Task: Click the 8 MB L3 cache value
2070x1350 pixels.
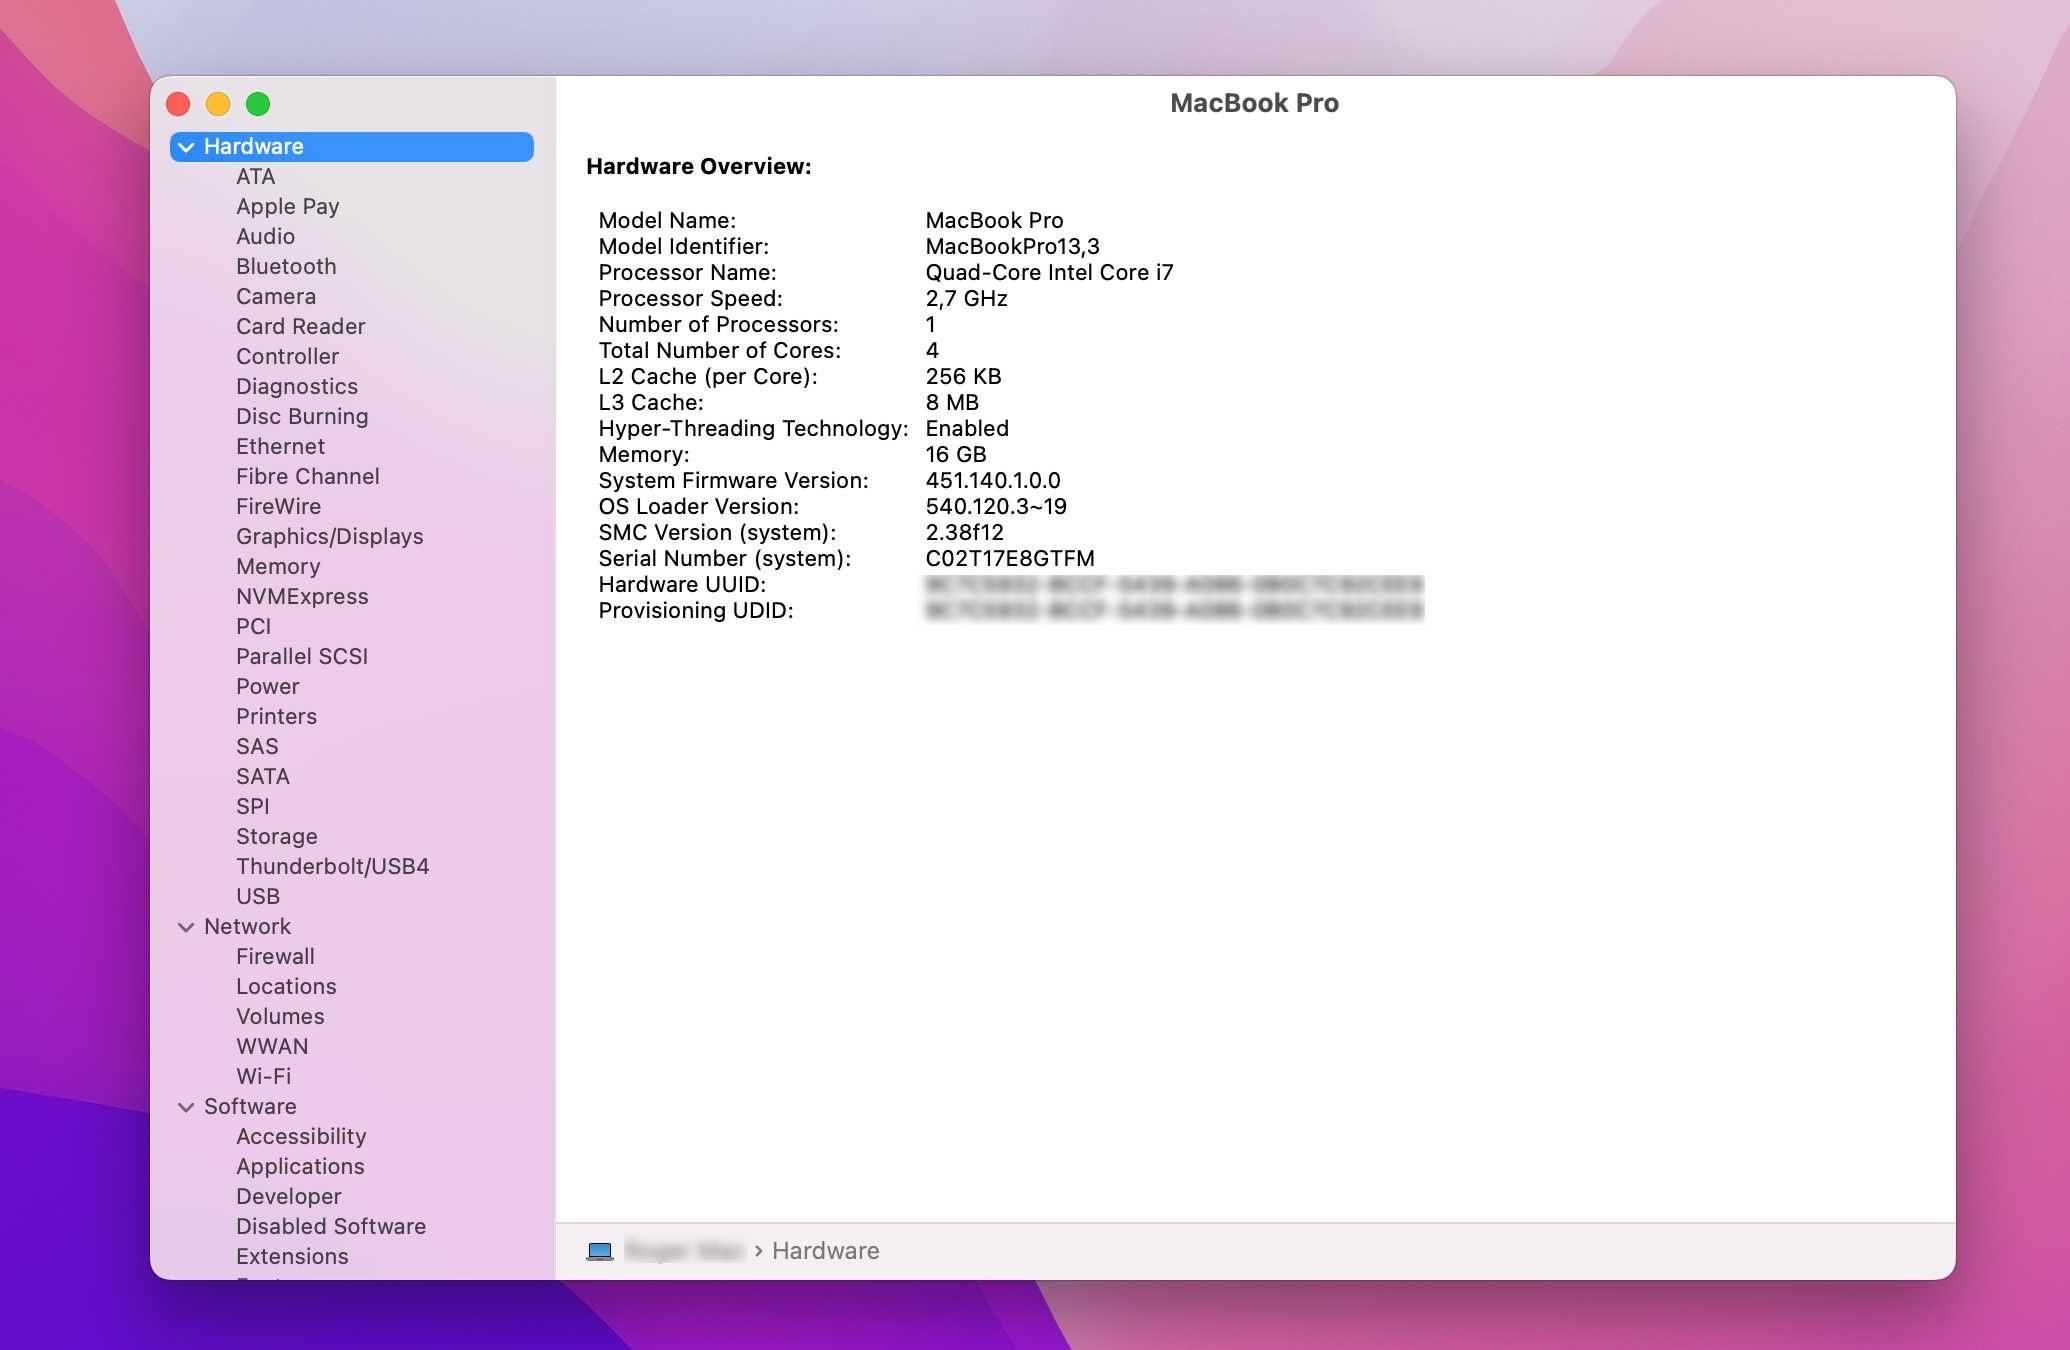Action: point(952,403)
